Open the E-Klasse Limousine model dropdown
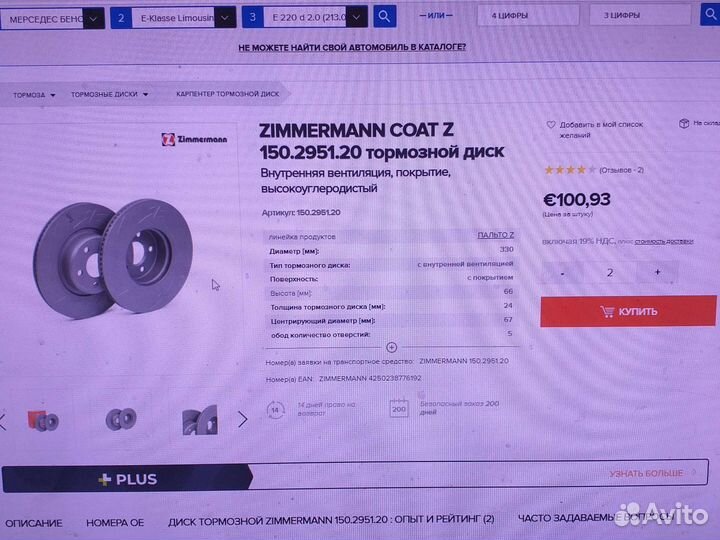 point(184,18)
